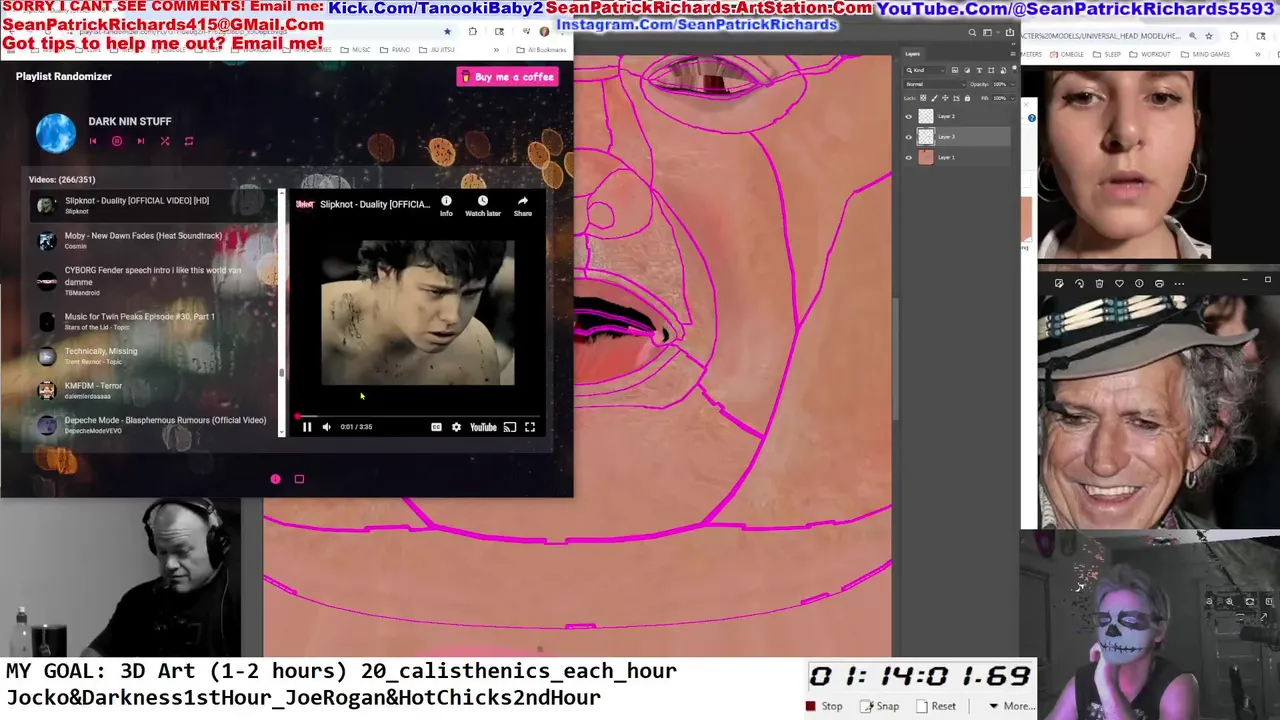Filter layers by shape layers icon
The height and width of the screenshot is (720, 1280).
click(x=991, y=70)
